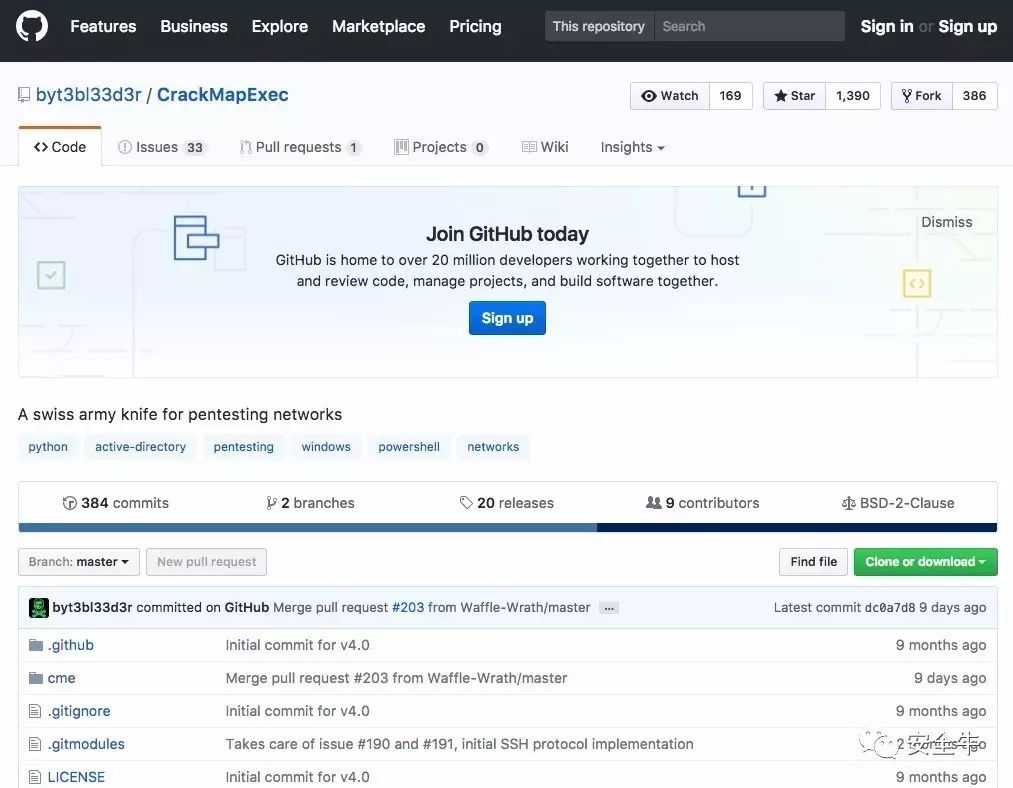
Task: Open the LICENSE file
Action: [x=76, y=777]
